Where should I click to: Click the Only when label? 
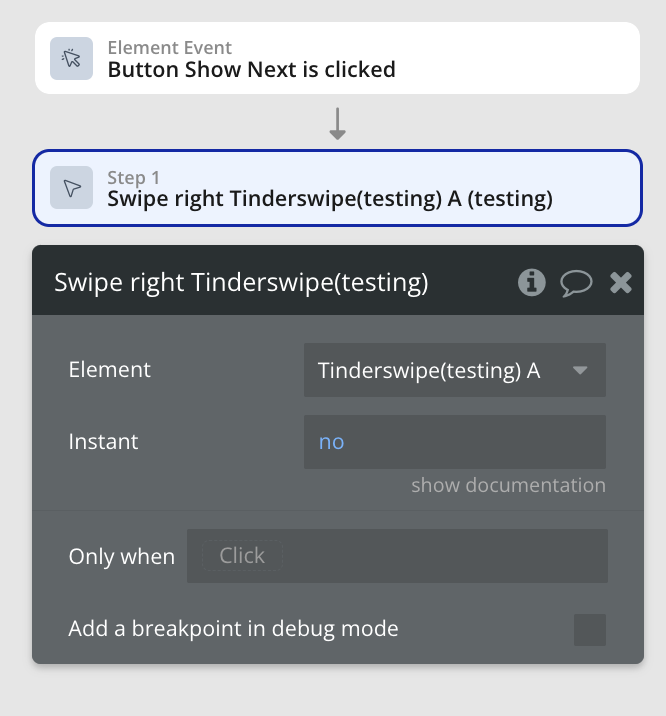coord(121,557)
